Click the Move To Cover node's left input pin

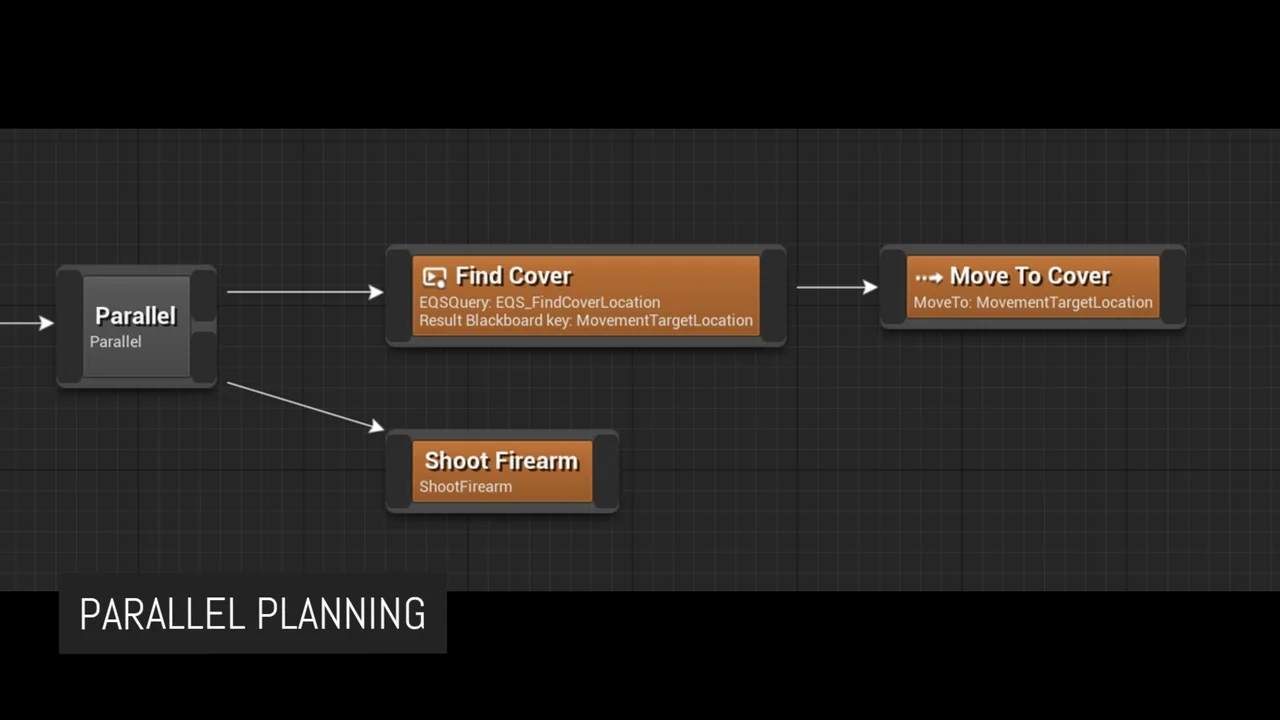pos(893,287)
